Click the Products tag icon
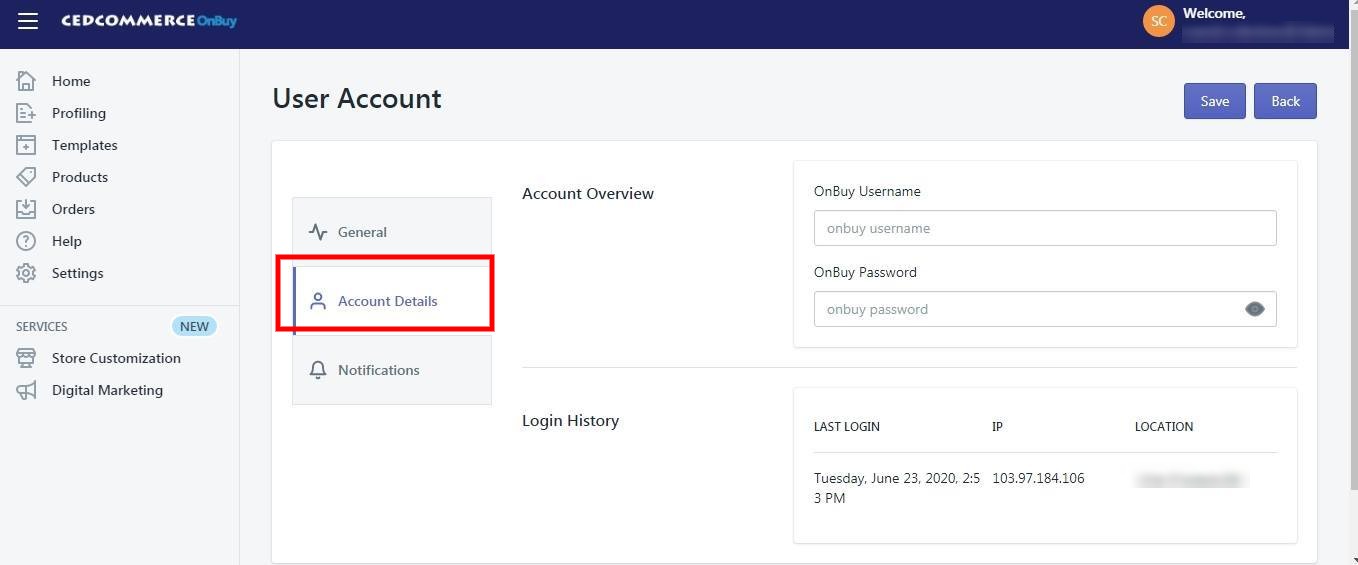 26,177
